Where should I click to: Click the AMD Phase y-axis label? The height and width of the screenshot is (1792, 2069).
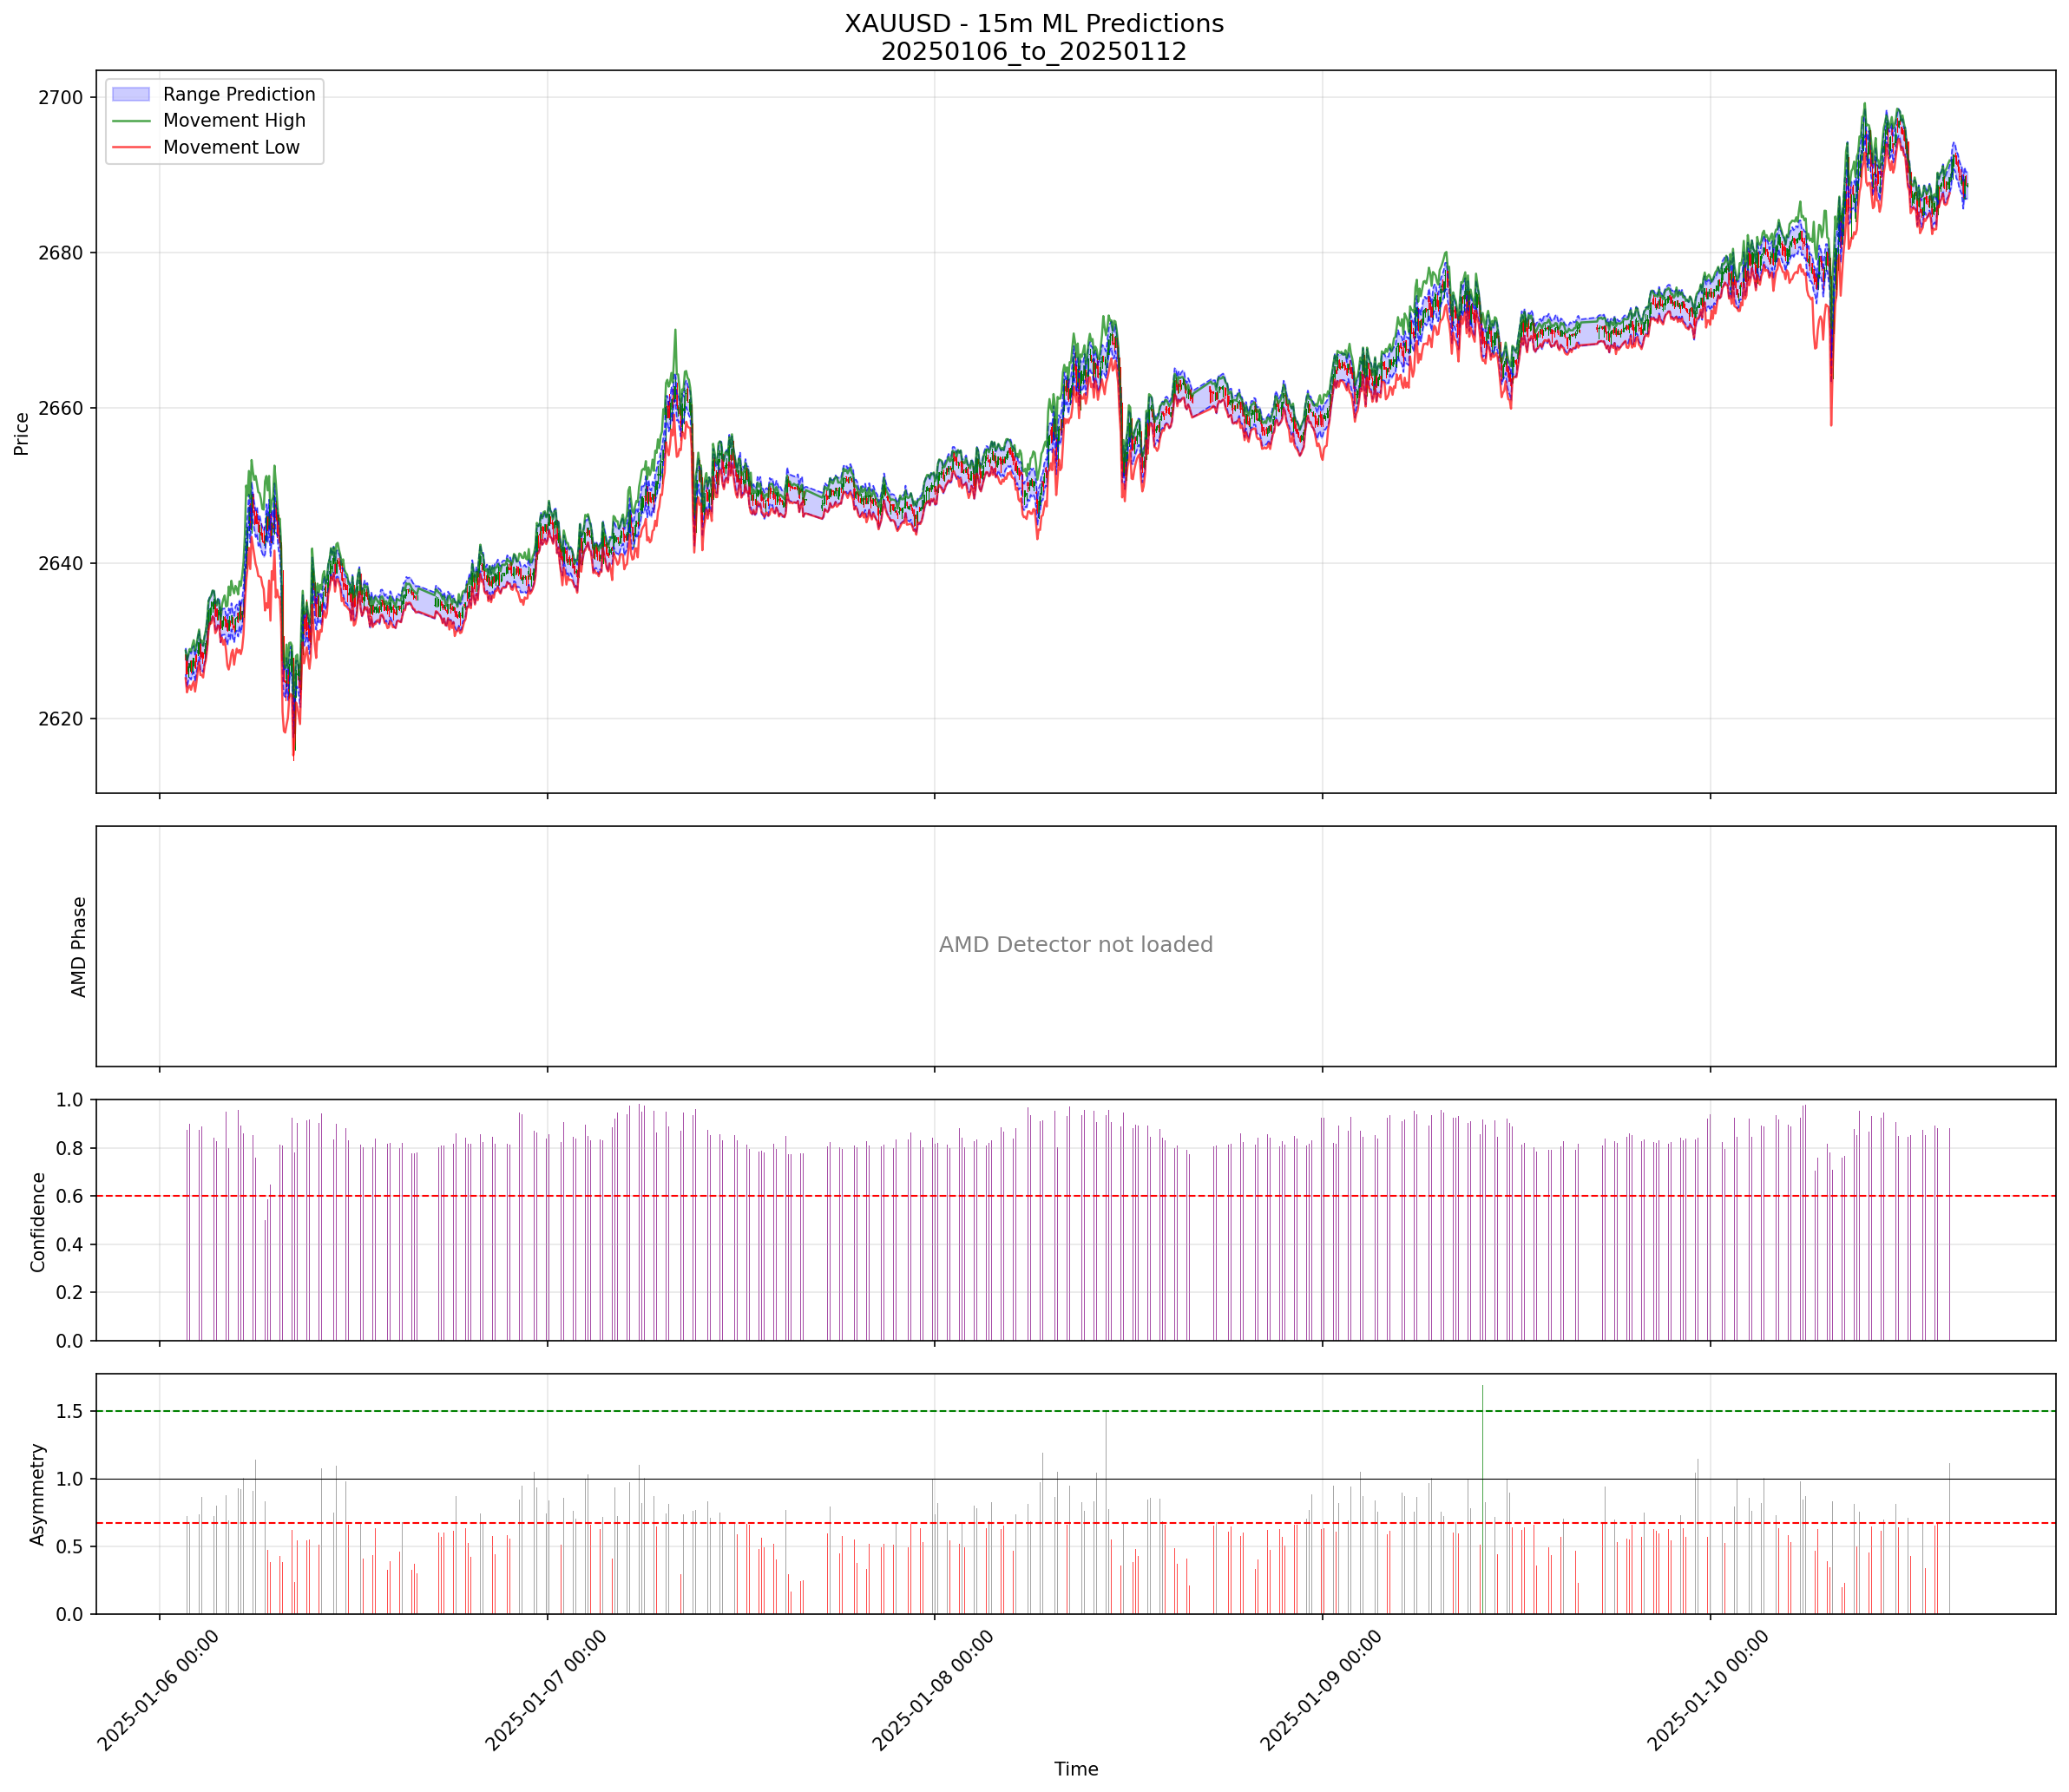pos(79,946)
